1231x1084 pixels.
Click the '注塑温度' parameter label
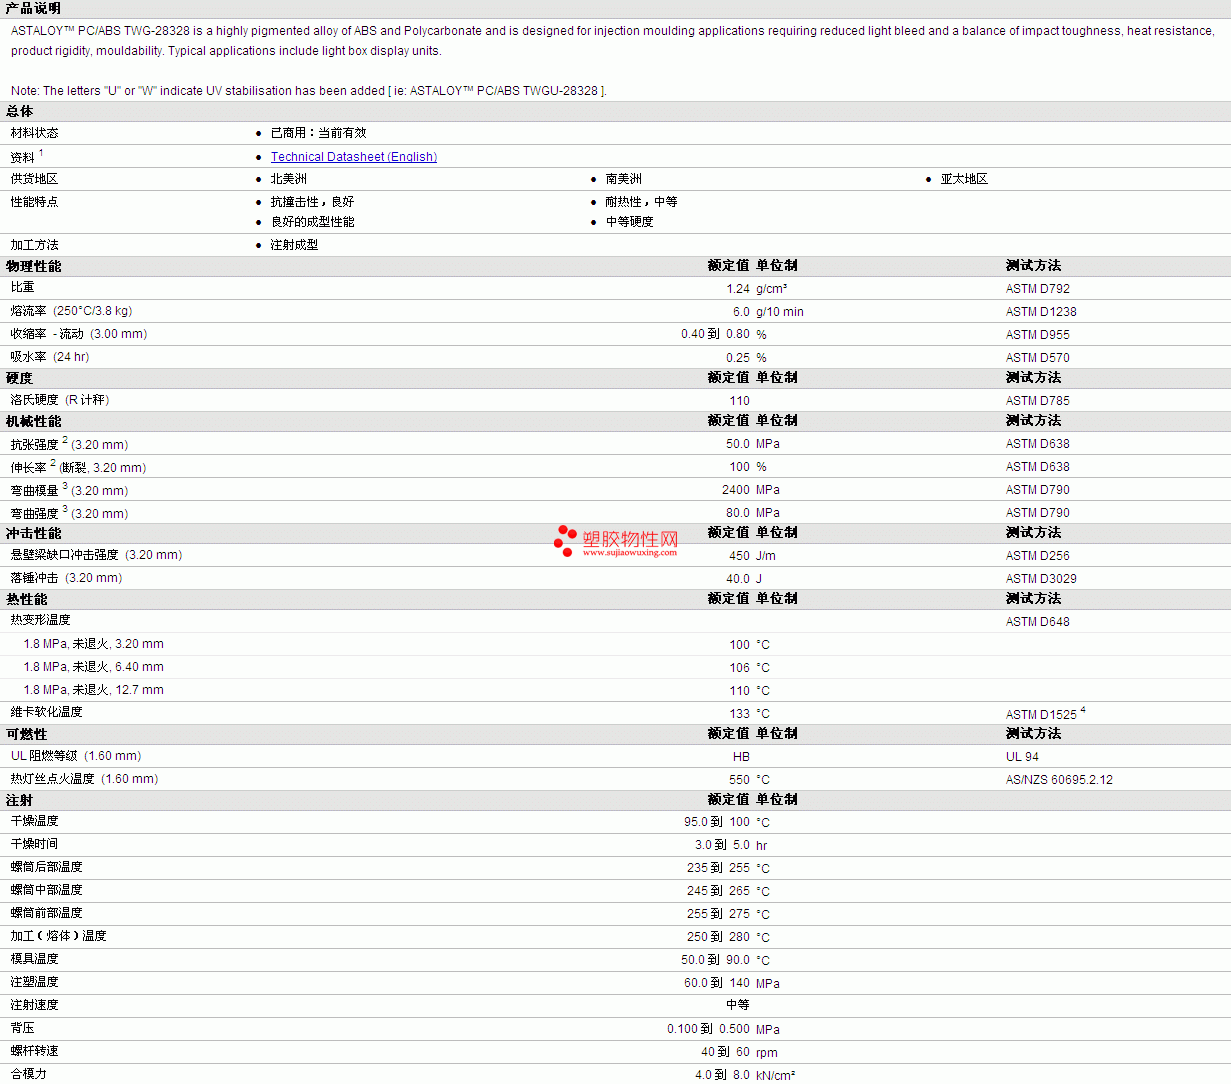tap(35, 982)
